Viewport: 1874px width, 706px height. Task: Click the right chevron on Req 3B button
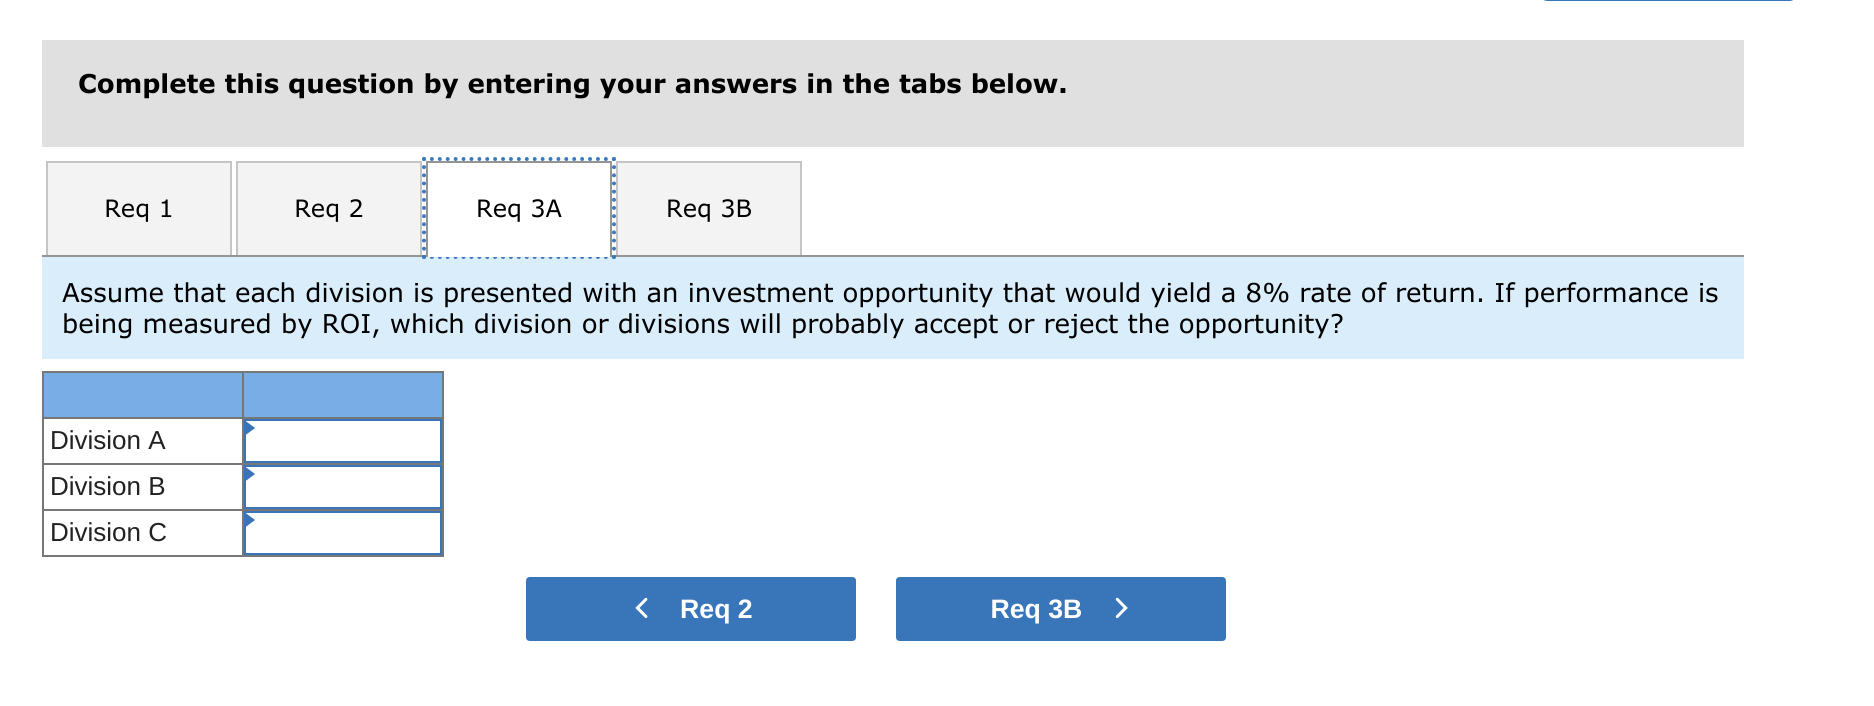click(x=1121, y=608)
